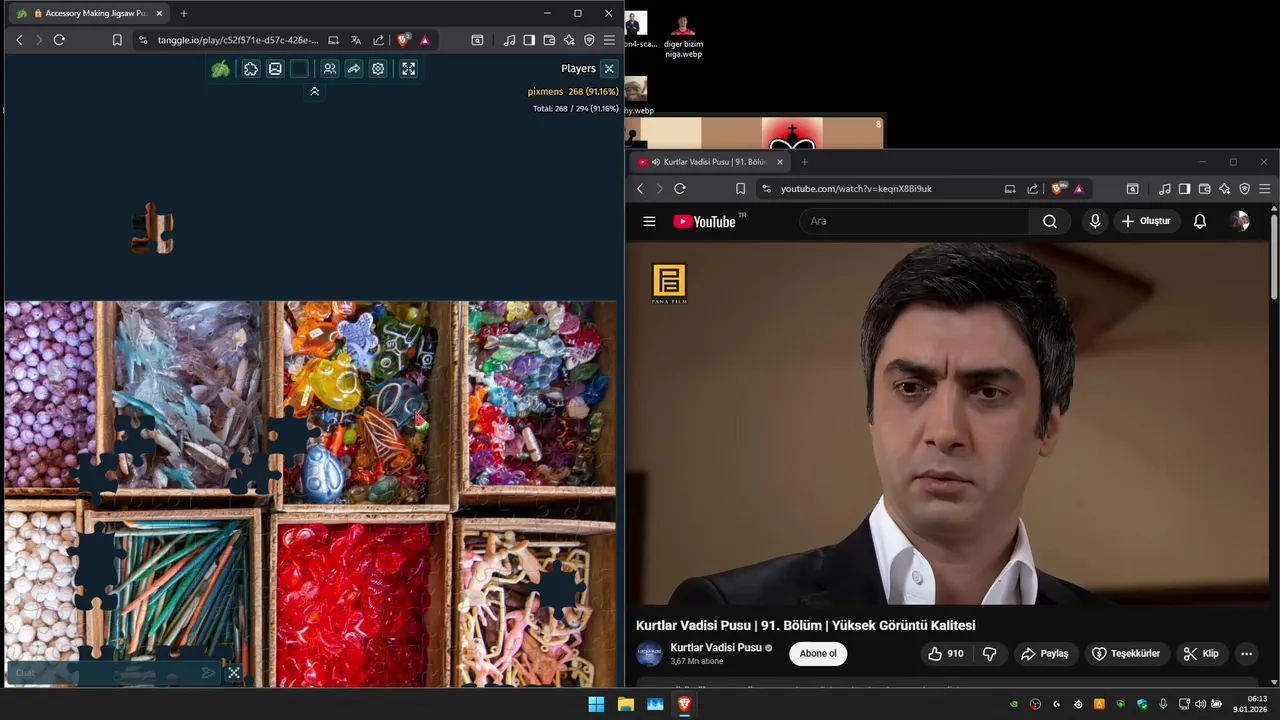Go back in the Tanggle browser window
This screenshot has height=720, width=1280.
click(x=19, y=40)
